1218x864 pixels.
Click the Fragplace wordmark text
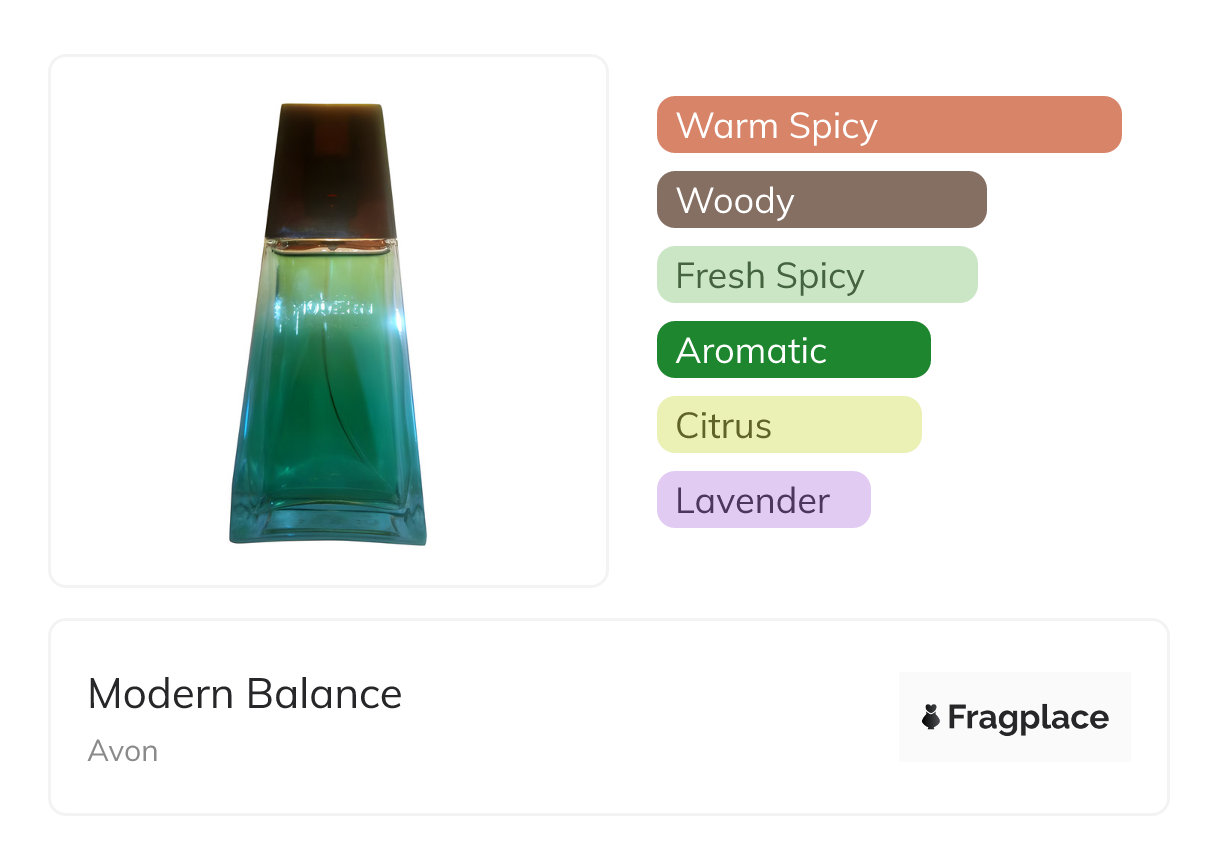click(x=1028, y=717)
